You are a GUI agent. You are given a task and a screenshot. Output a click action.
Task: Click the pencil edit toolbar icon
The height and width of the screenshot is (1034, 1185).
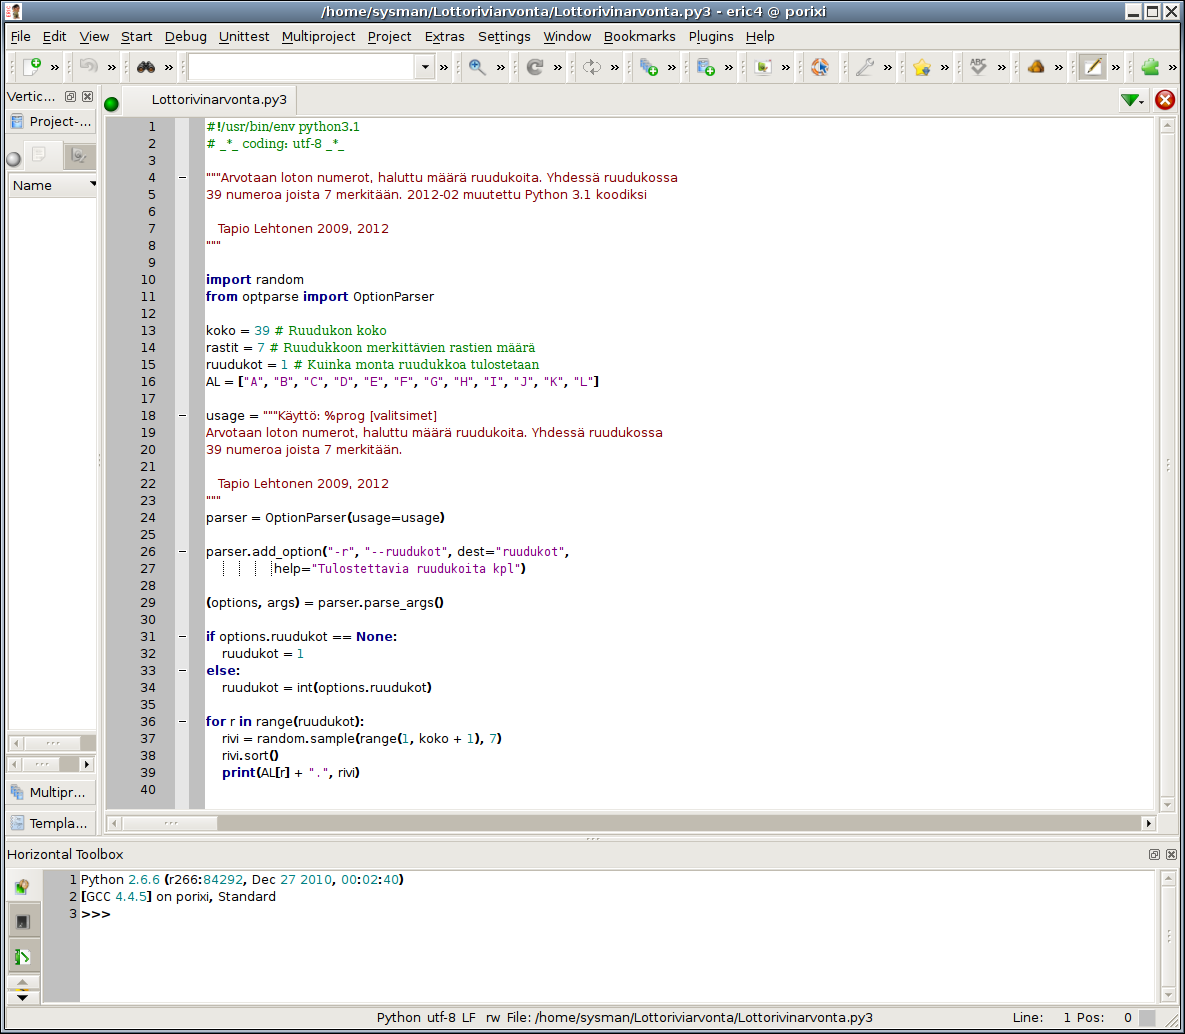(1093, 67)
